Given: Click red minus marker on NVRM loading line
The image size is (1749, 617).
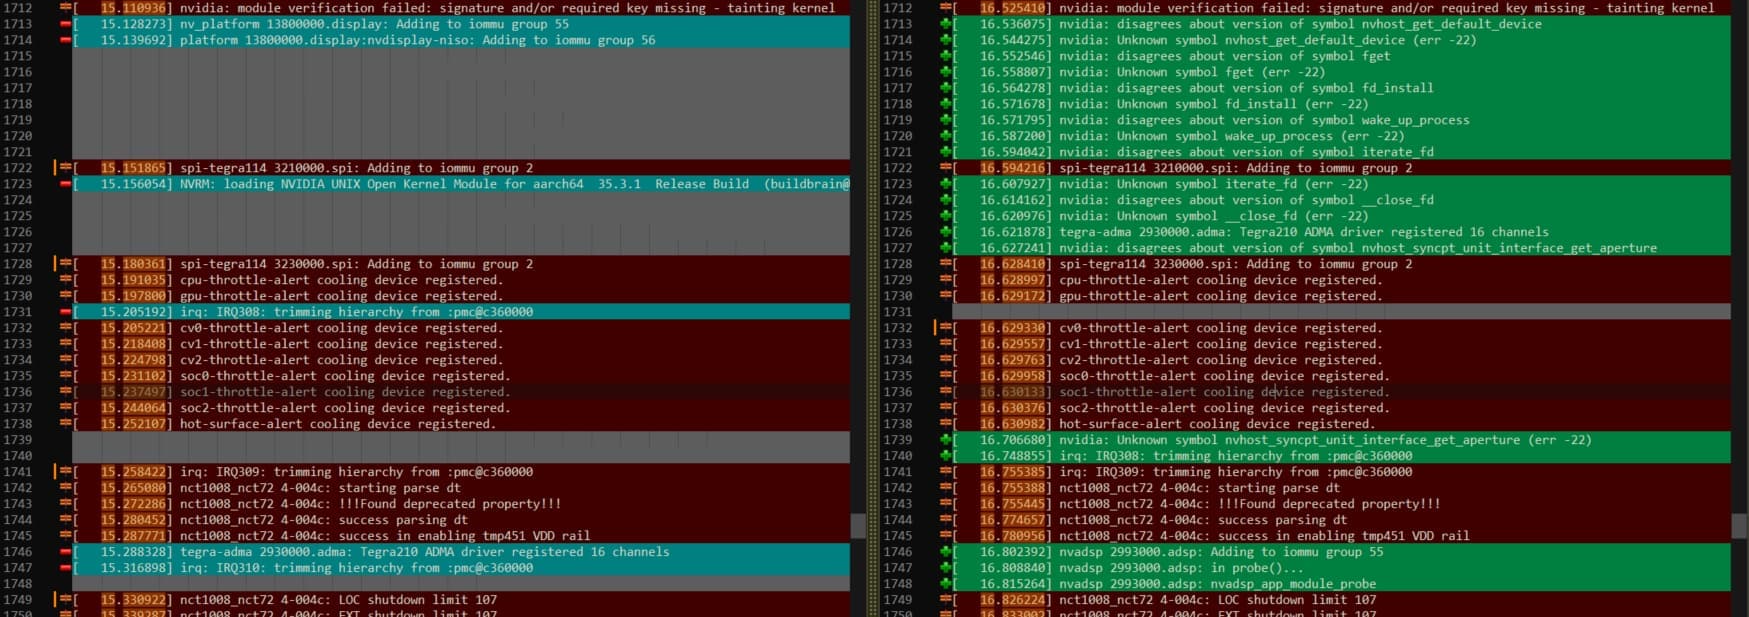Looking at the screenshot, I should pos(65,184).
